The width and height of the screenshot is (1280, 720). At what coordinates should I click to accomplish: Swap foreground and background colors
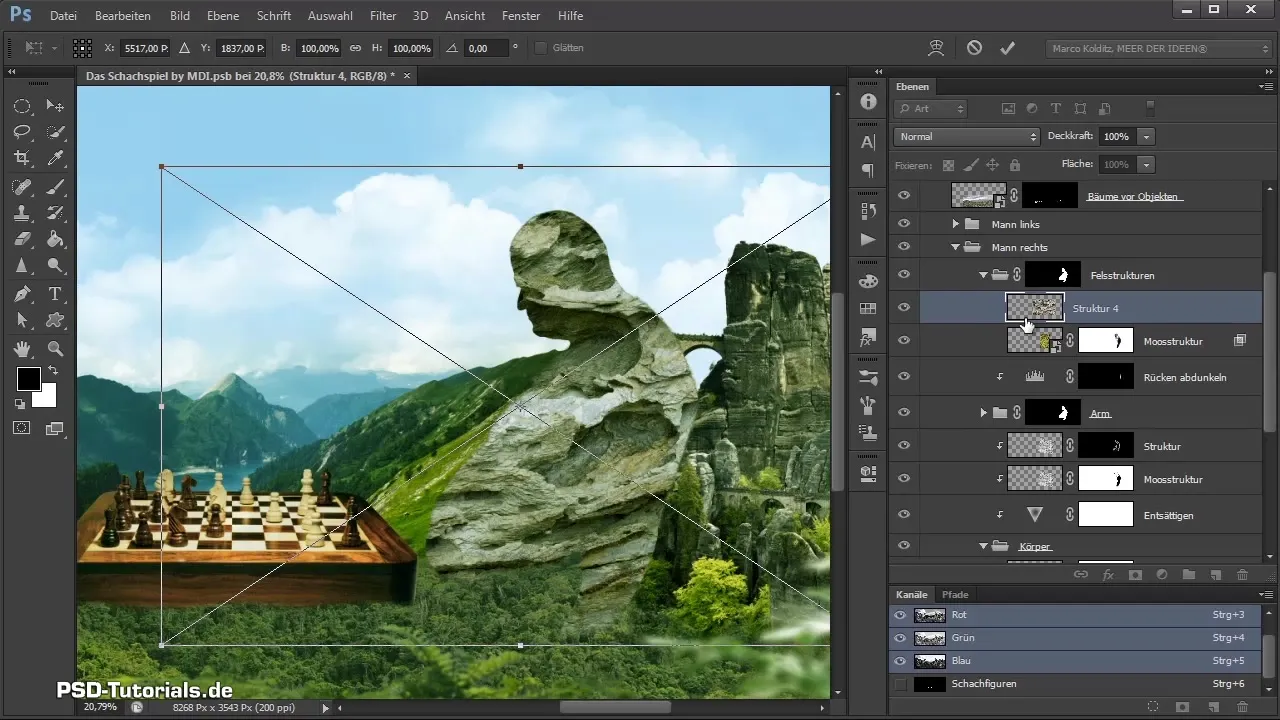tap(52, 371)
